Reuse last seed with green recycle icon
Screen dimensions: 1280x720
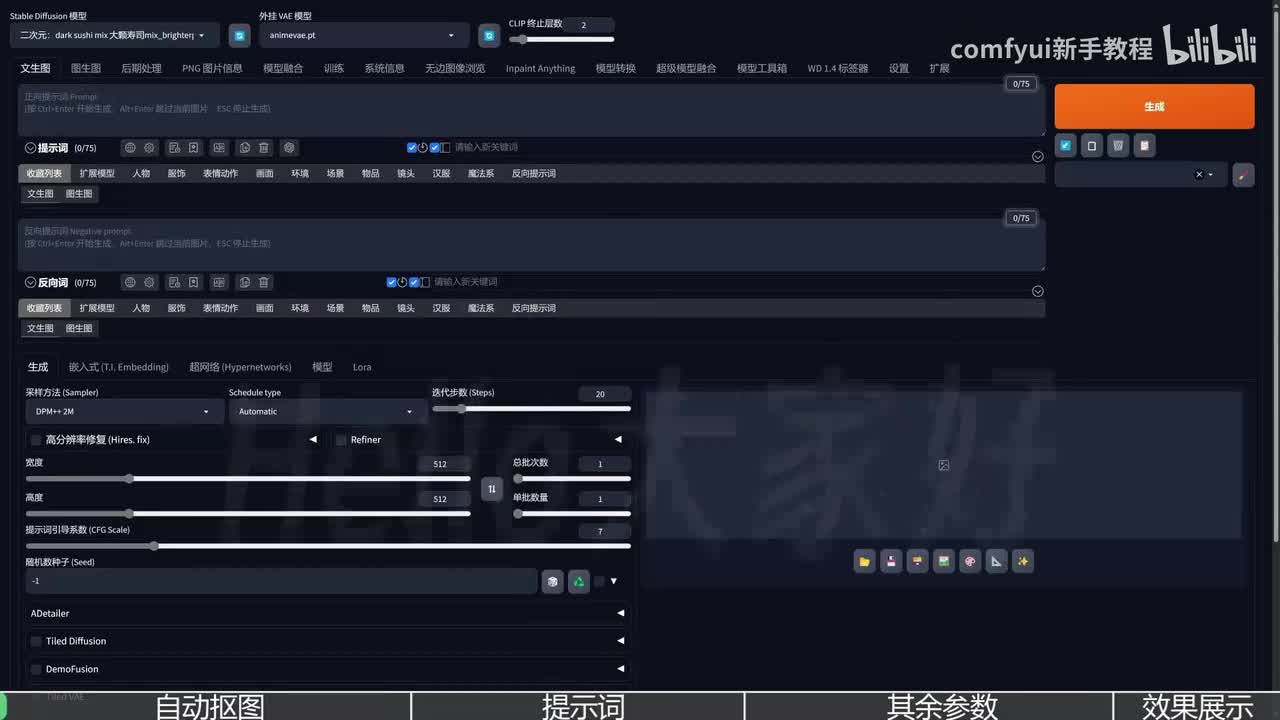pos(578,581)
